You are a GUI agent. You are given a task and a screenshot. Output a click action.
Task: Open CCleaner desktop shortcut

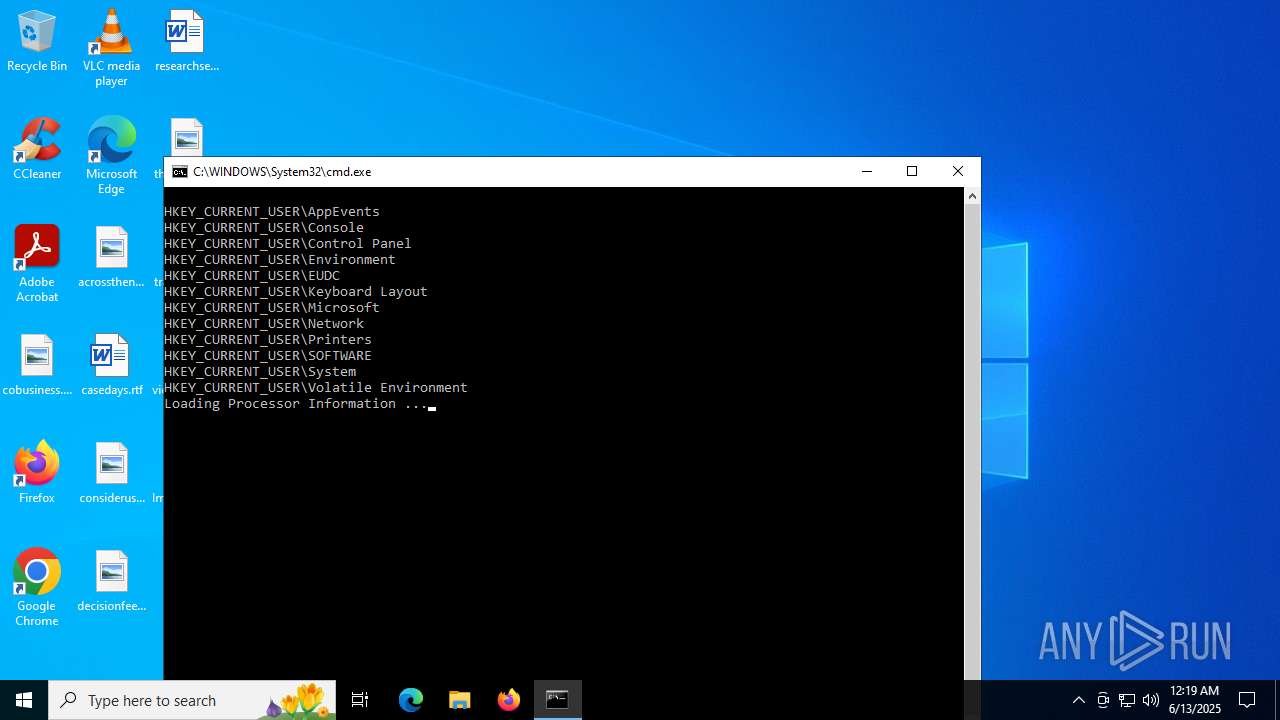(x=37, y=149)
